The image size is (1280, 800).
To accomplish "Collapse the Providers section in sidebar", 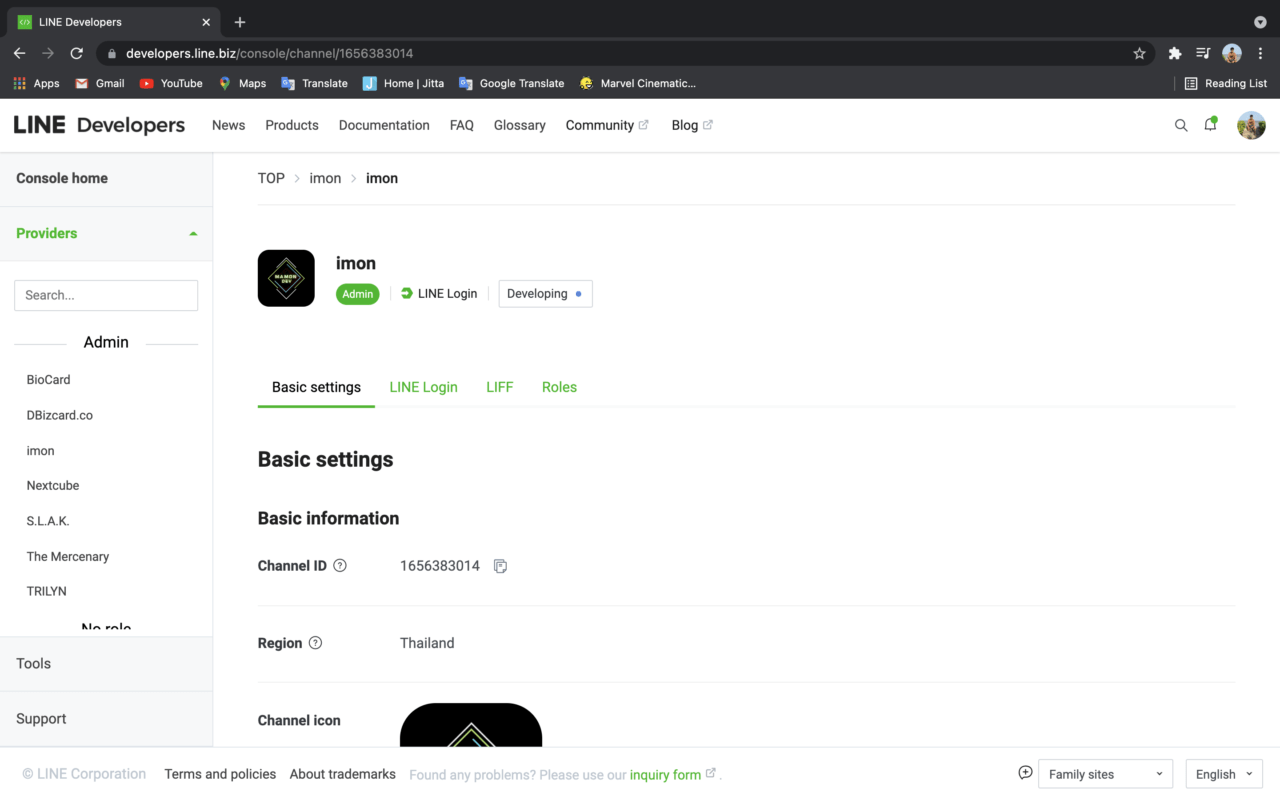I will click(x=193, y=233).
